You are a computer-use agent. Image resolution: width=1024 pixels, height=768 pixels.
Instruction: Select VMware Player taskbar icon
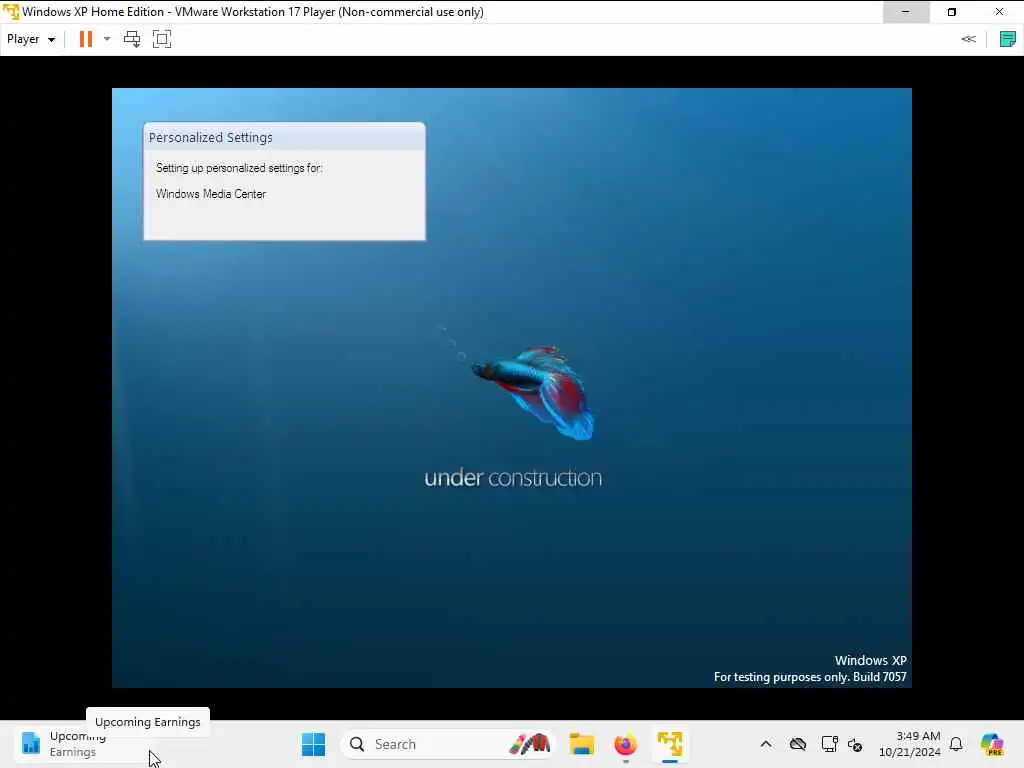click(x=670, y=744)
